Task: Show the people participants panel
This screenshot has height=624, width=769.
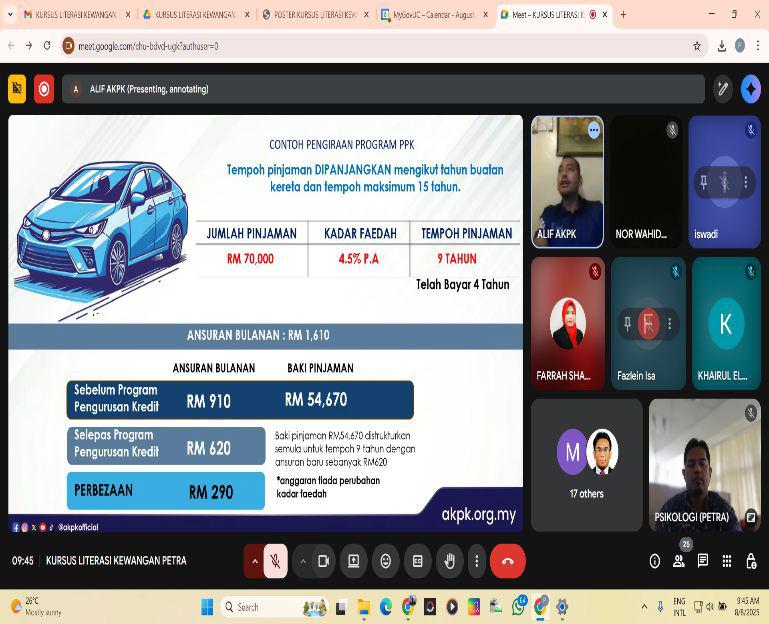Action: pyautogui.click(x=679, y=561)
